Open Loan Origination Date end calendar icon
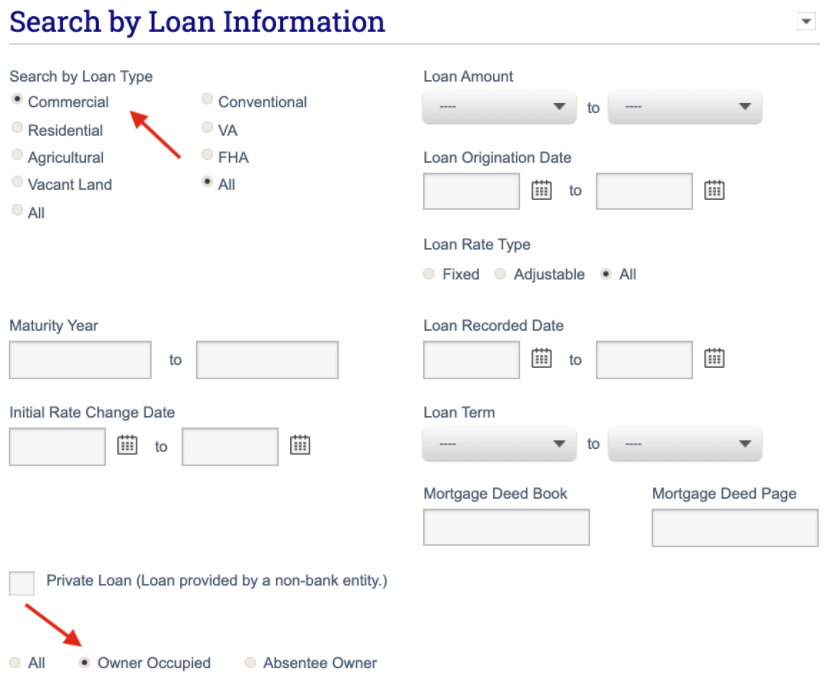 click(714, 190)
